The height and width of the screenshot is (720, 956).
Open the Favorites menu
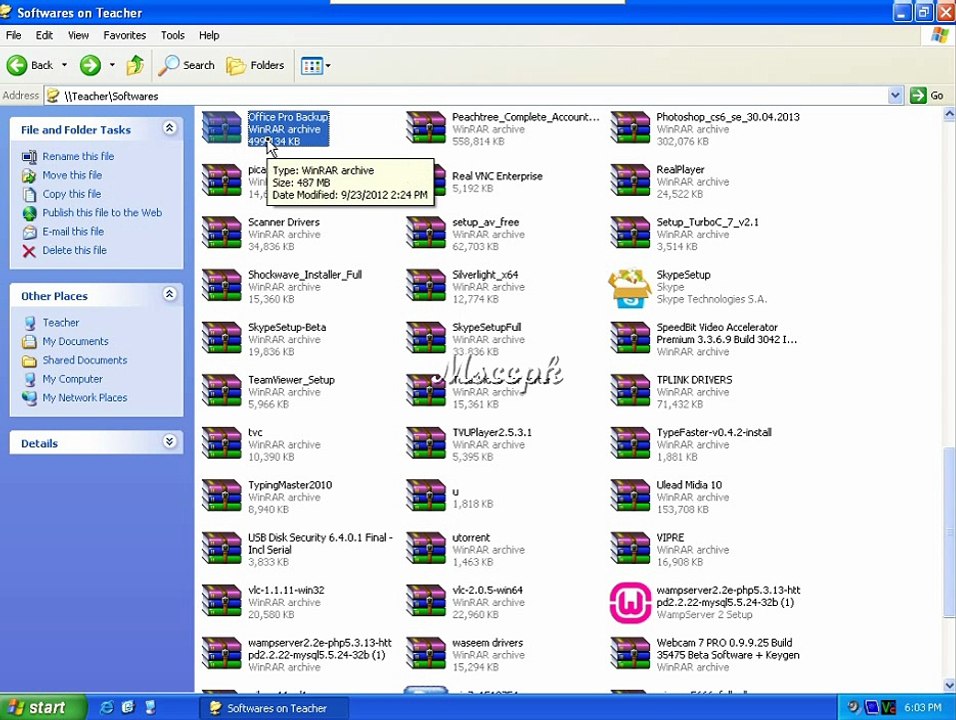(124, 35)
